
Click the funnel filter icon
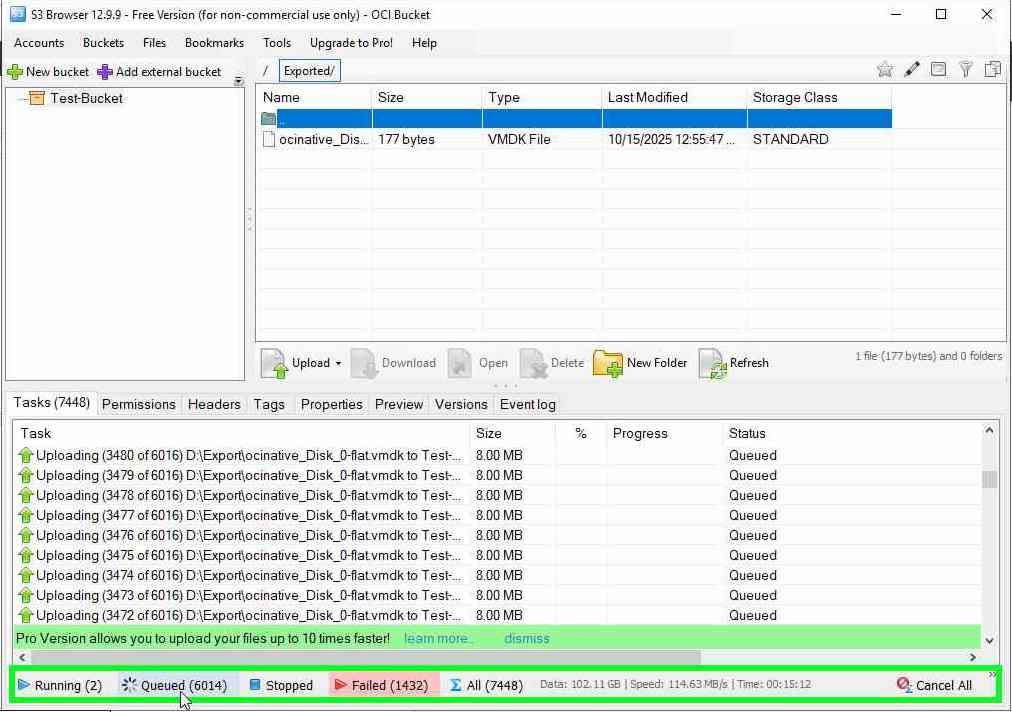pos(966,70)
